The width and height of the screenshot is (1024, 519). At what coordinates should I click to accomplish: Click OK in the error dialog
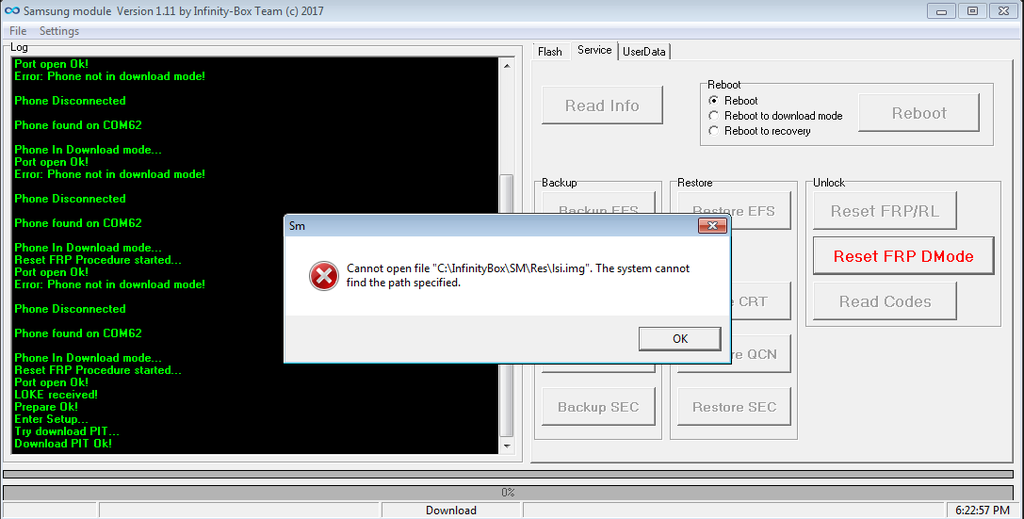[x=680, y=339]
